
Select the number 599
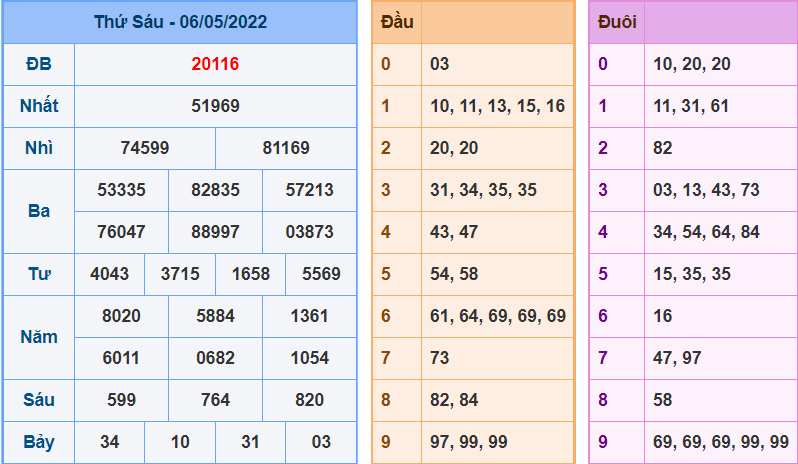(x=121, y=400)
